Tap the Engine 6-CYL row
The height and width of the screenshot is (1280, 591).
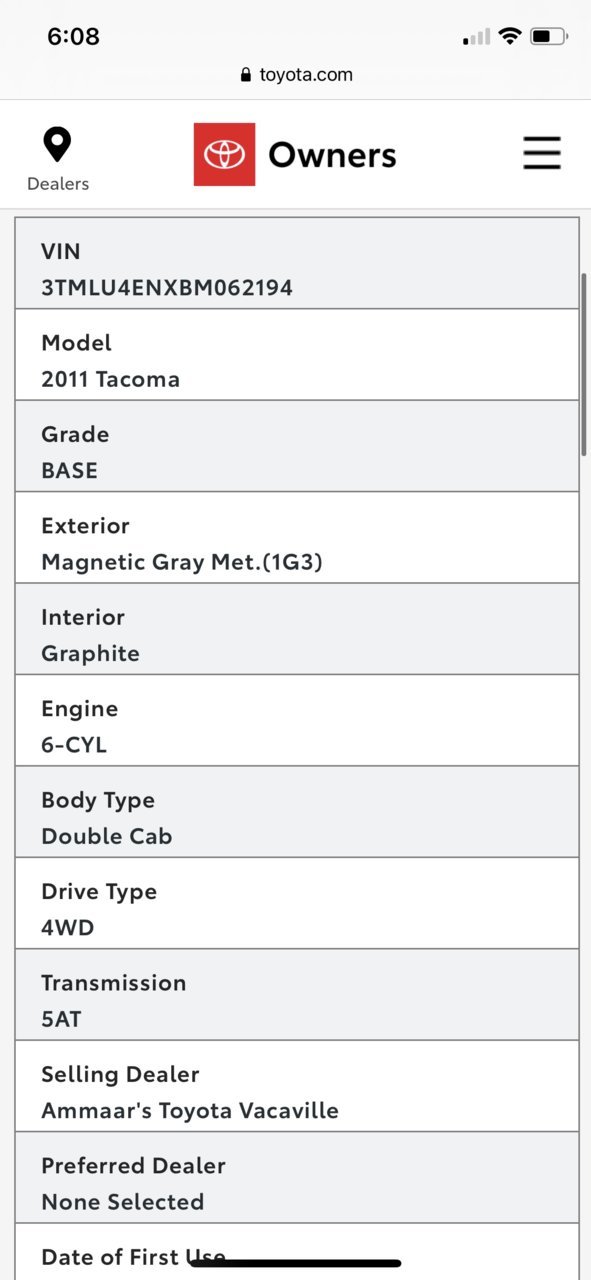tap(297, 721)
